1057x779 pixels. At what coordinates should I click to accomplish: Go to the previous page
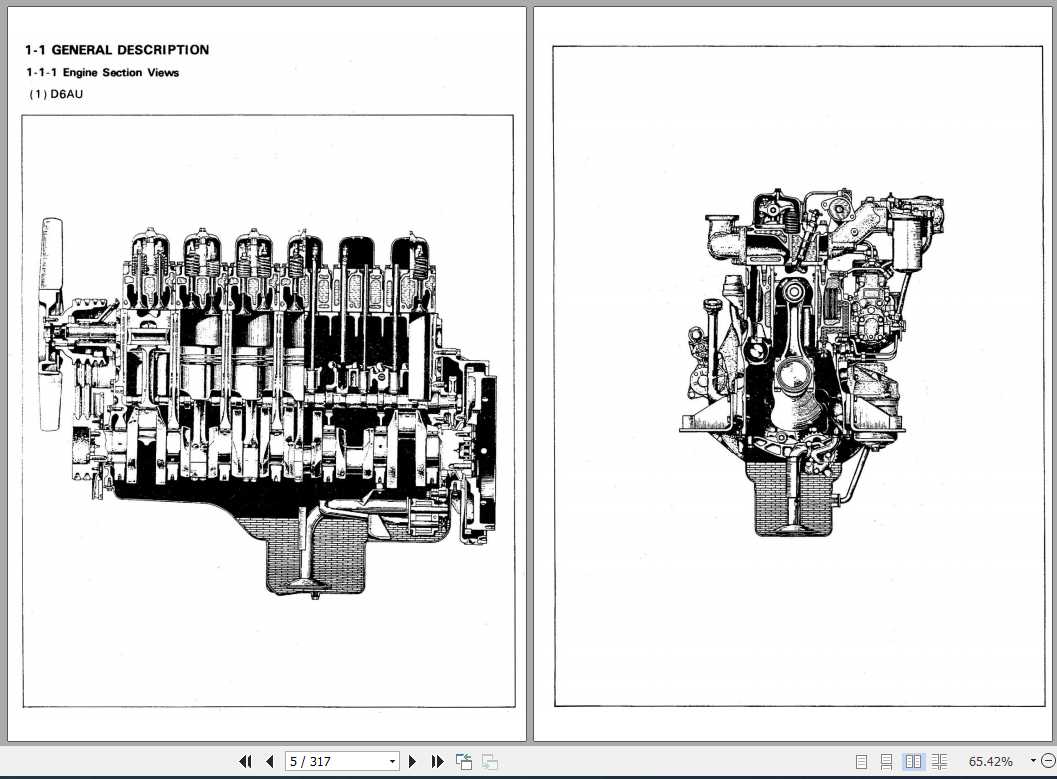269,761
